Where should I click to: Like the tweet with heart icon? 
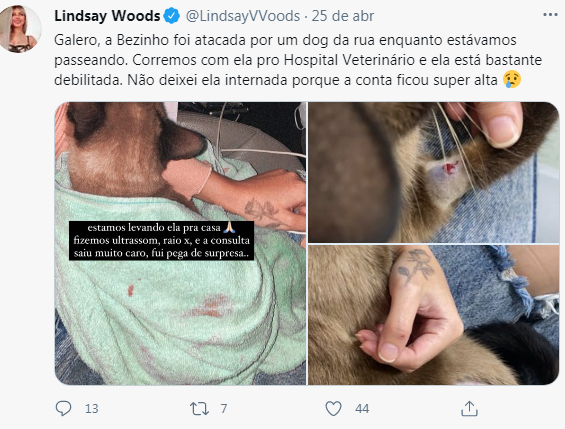tap(333, 409)
